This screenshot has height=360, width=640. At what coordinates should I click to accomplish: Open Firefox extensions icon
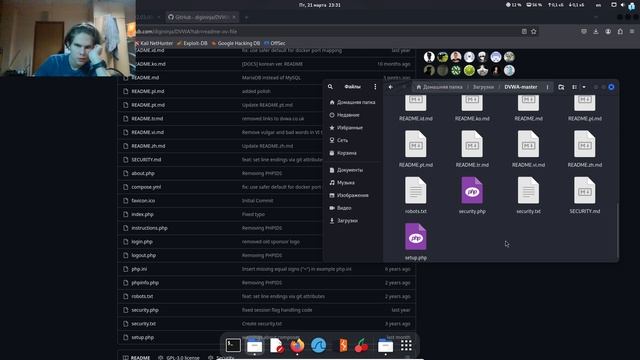tap(620, 31)
